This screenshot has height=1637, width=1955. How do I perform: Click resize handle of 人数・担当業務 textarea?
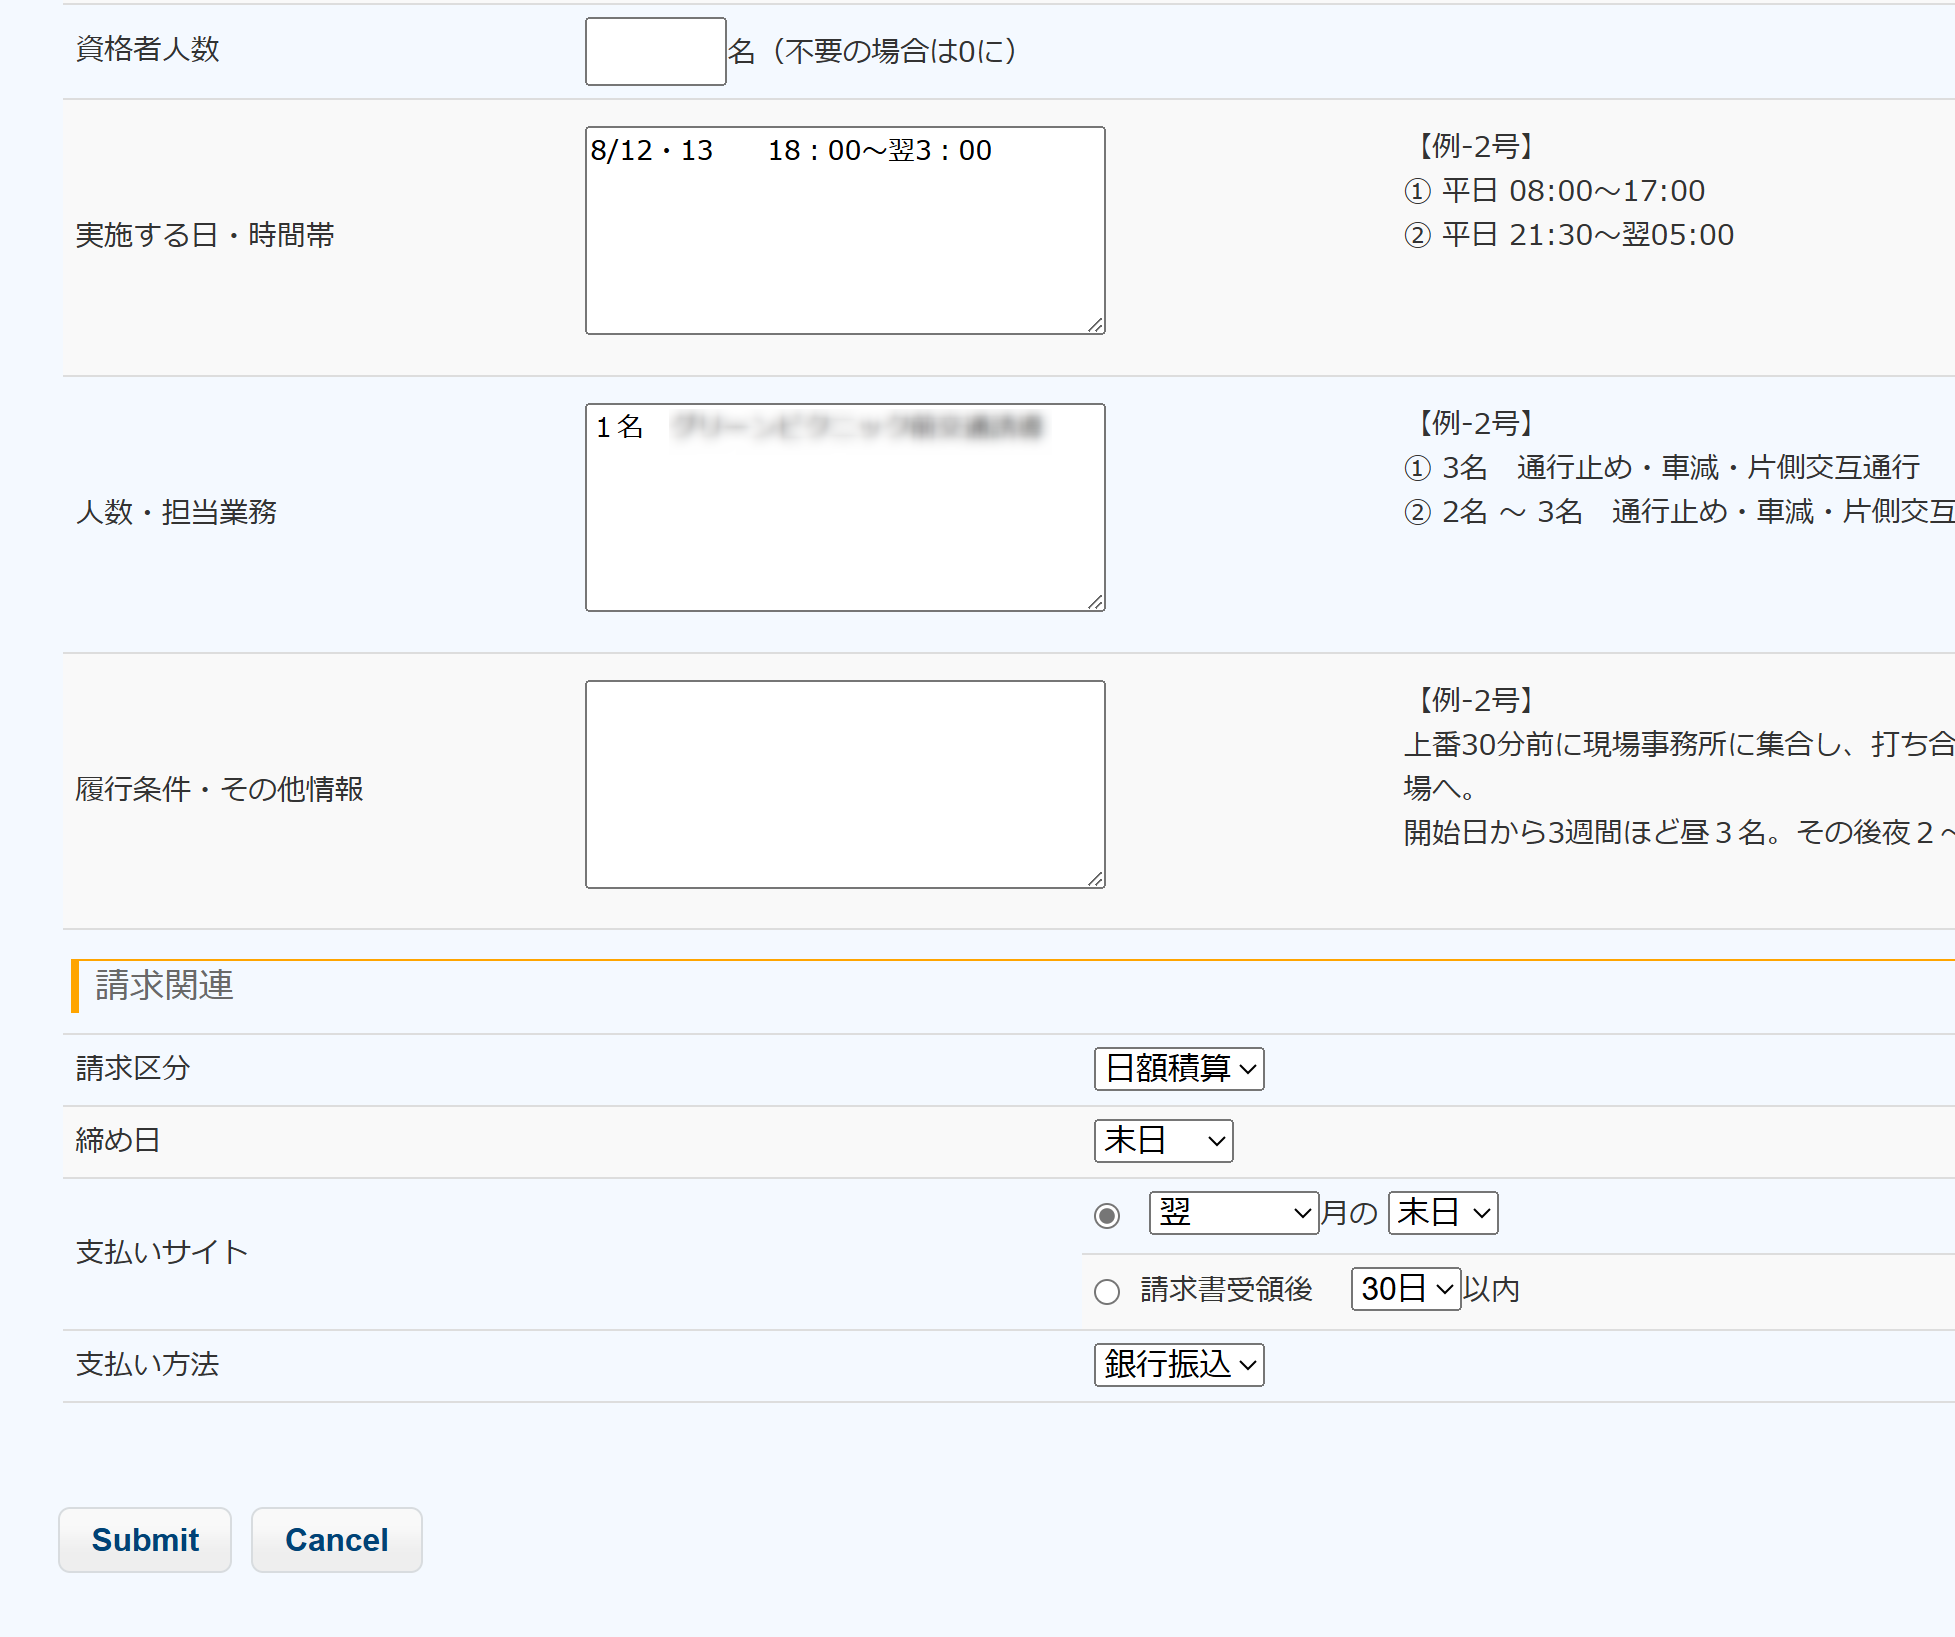1096,602
